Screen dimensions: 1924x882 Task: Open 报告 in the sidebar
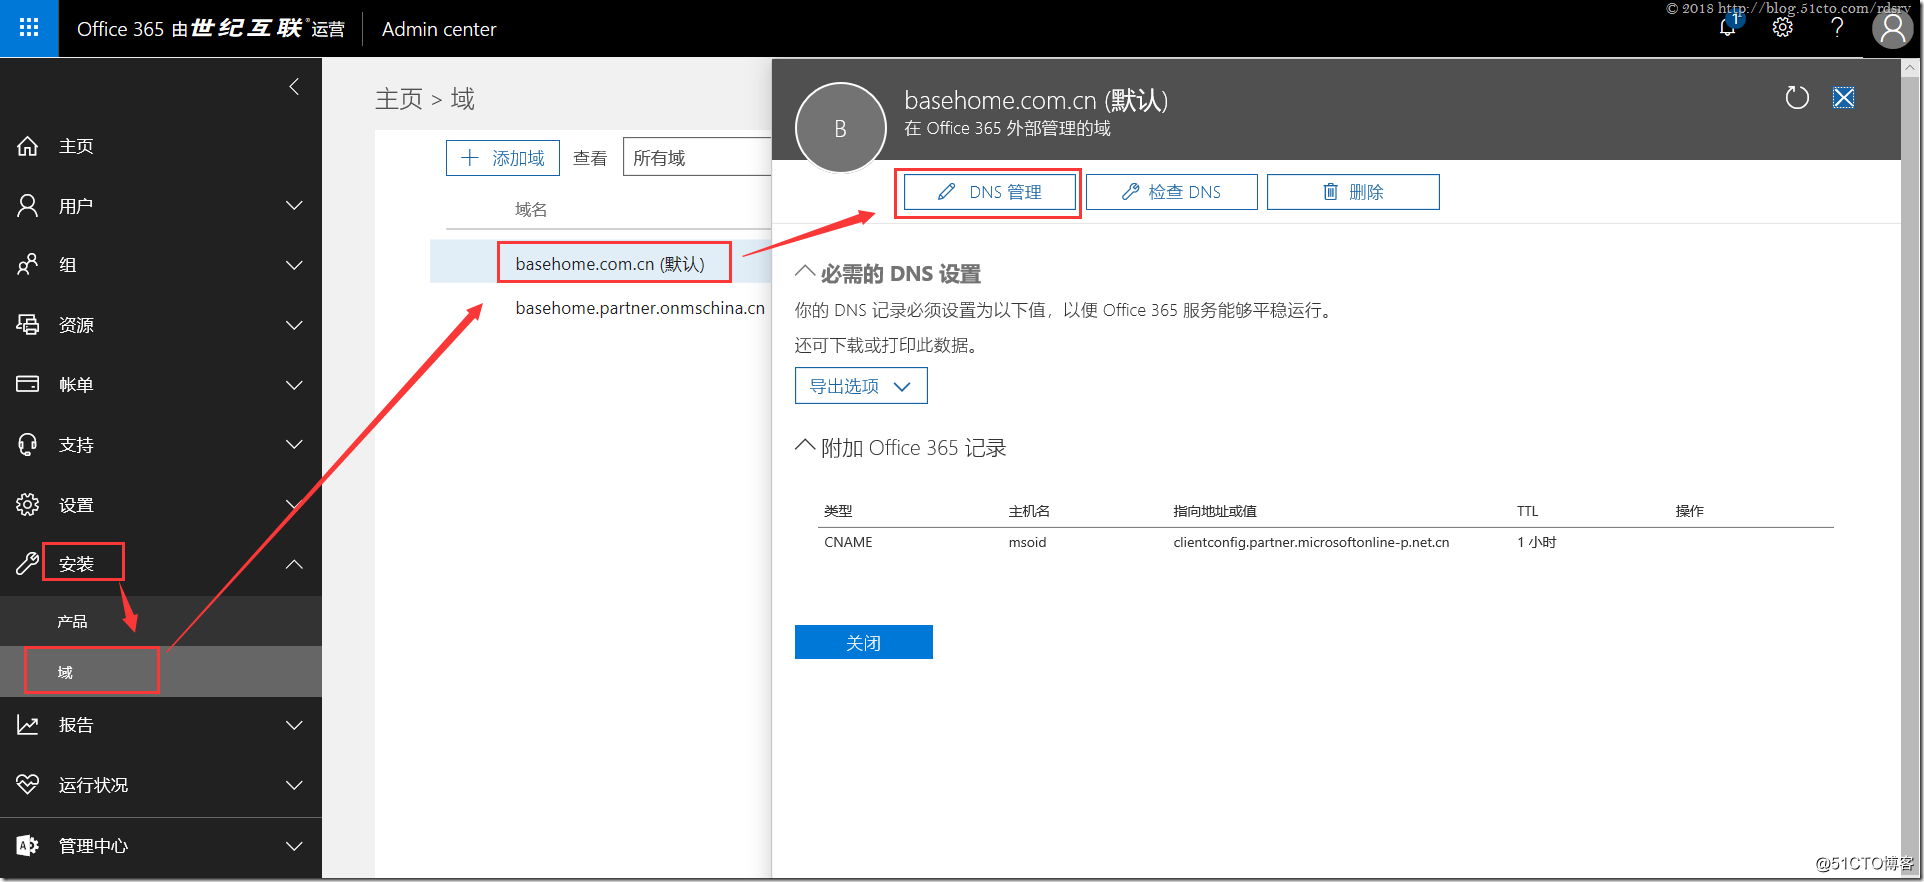coord(76,725)
